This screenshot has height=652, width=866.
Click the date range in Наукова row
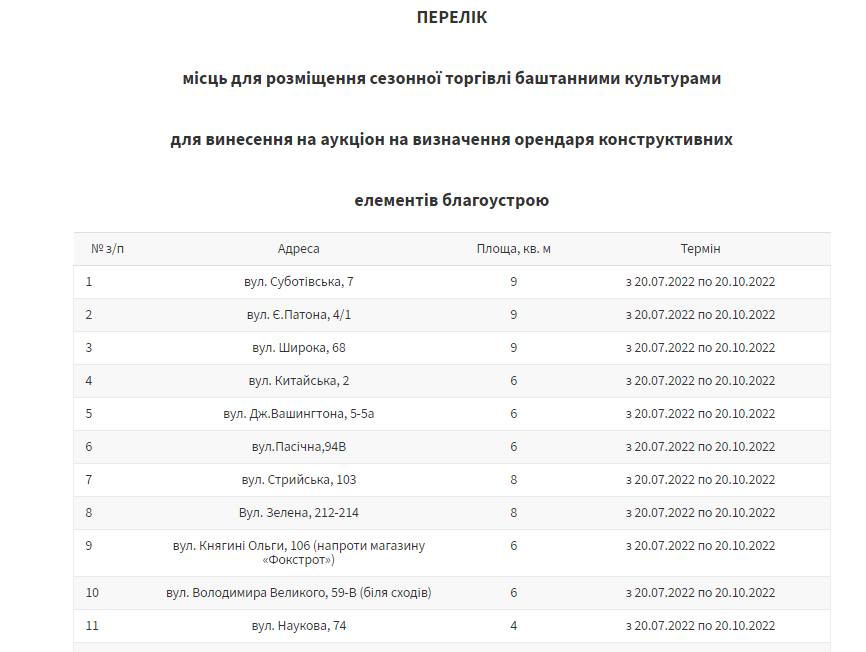[700, 626]
